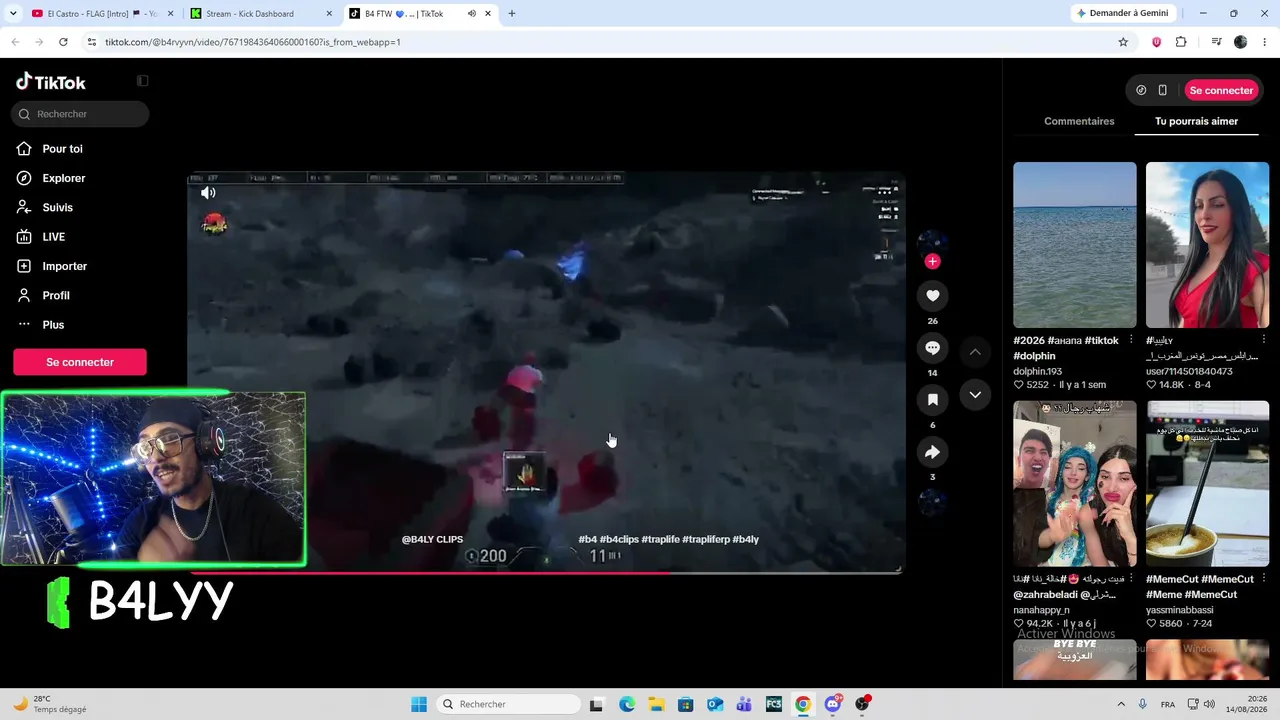Click the sidebar Se connecter button

click(x=80, y=362)
